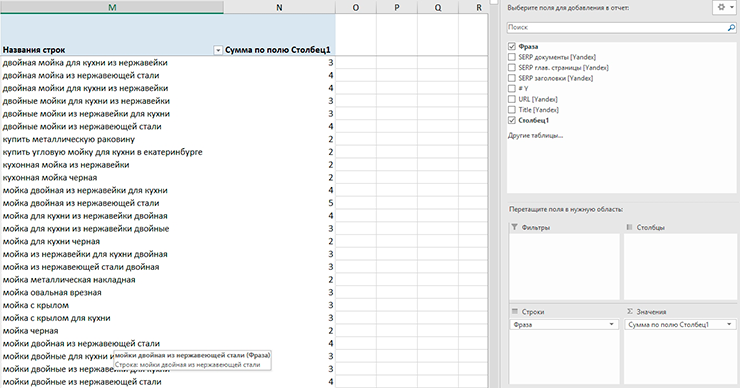Image resolution: width=740 pixels, height=388 pixels.
Task: Select row мойка двойная из нержавейки для кухни
Action: [x=85, y=190]
